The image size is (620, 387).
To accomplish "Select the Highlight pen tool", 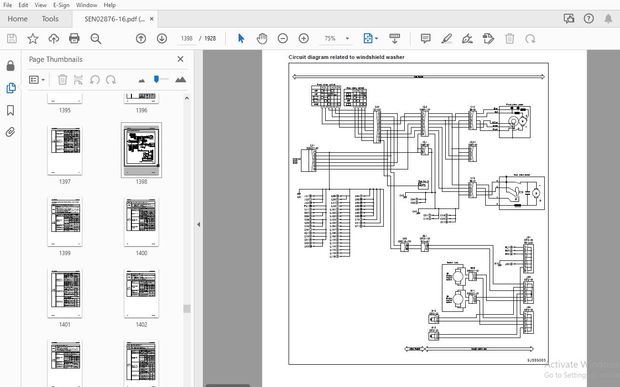I will click(446, 38).
